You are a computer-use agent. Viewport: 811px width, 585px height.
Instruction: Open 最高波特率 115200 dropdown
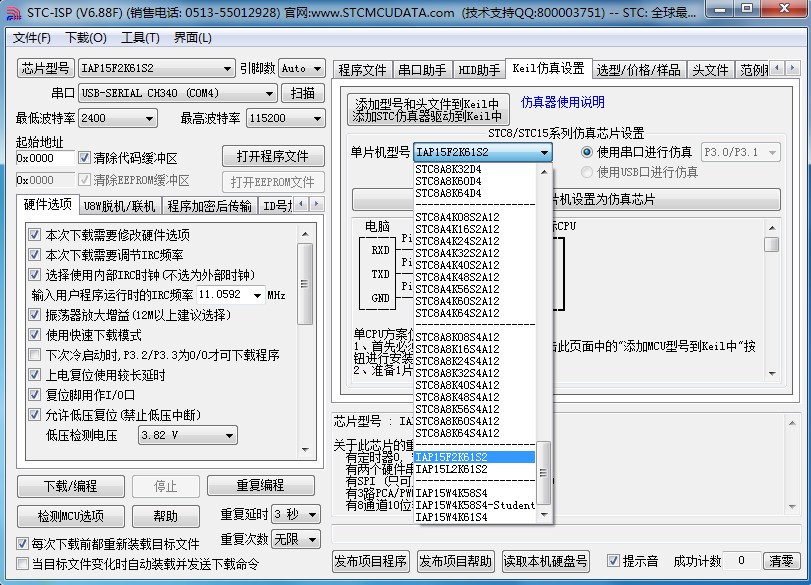[286, 118]
